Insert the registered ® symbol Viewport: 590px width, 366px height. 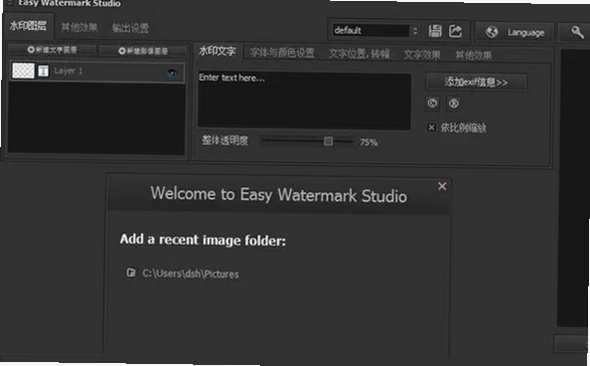[x=454, y=103]
